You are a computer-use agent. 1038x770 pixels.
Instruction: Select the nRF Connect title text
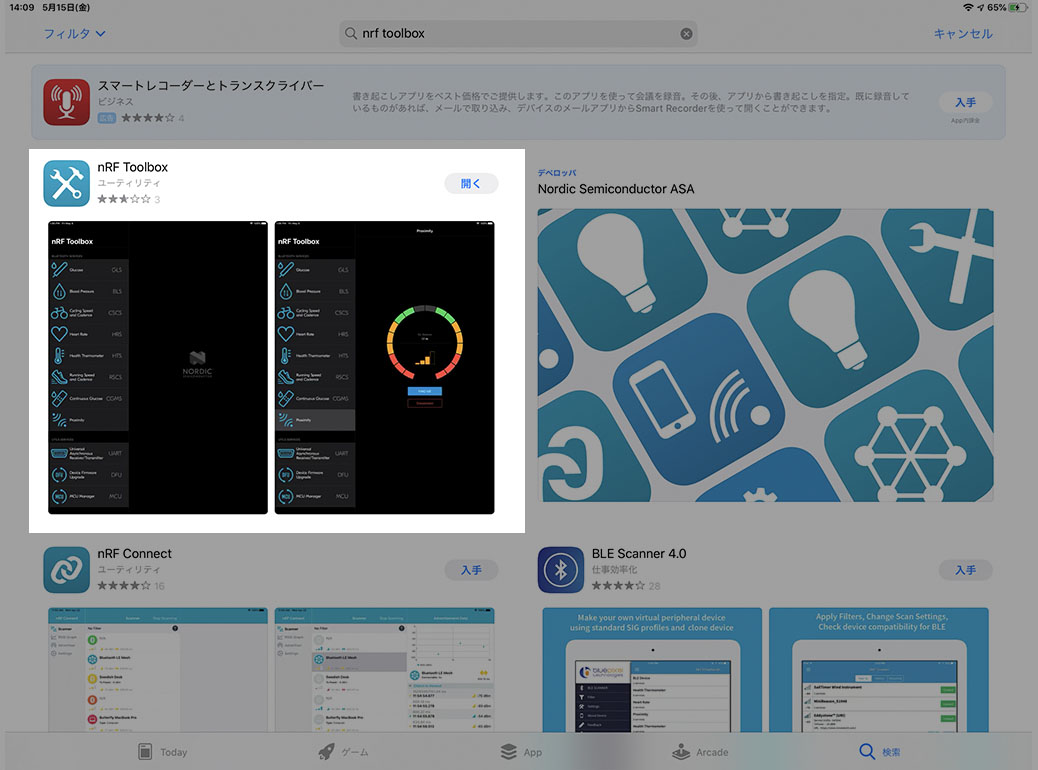point(134,553)
